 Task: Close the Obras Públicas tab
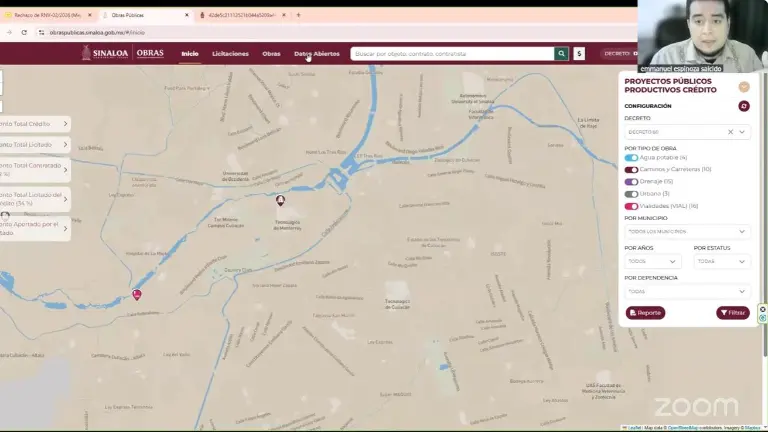tap(187, 15)
